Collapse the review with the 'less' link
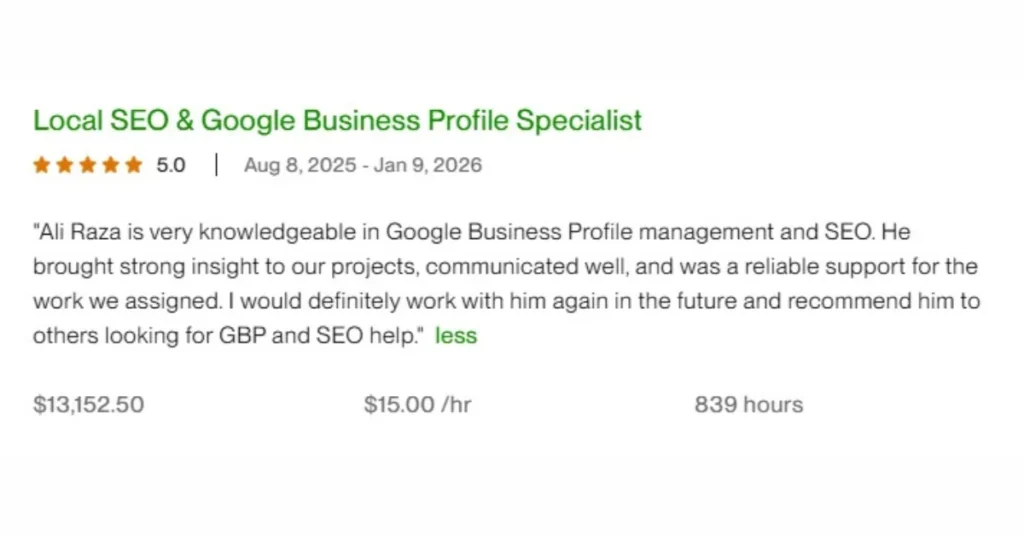Screen dimensions: 1024x536 pos(456,336)
